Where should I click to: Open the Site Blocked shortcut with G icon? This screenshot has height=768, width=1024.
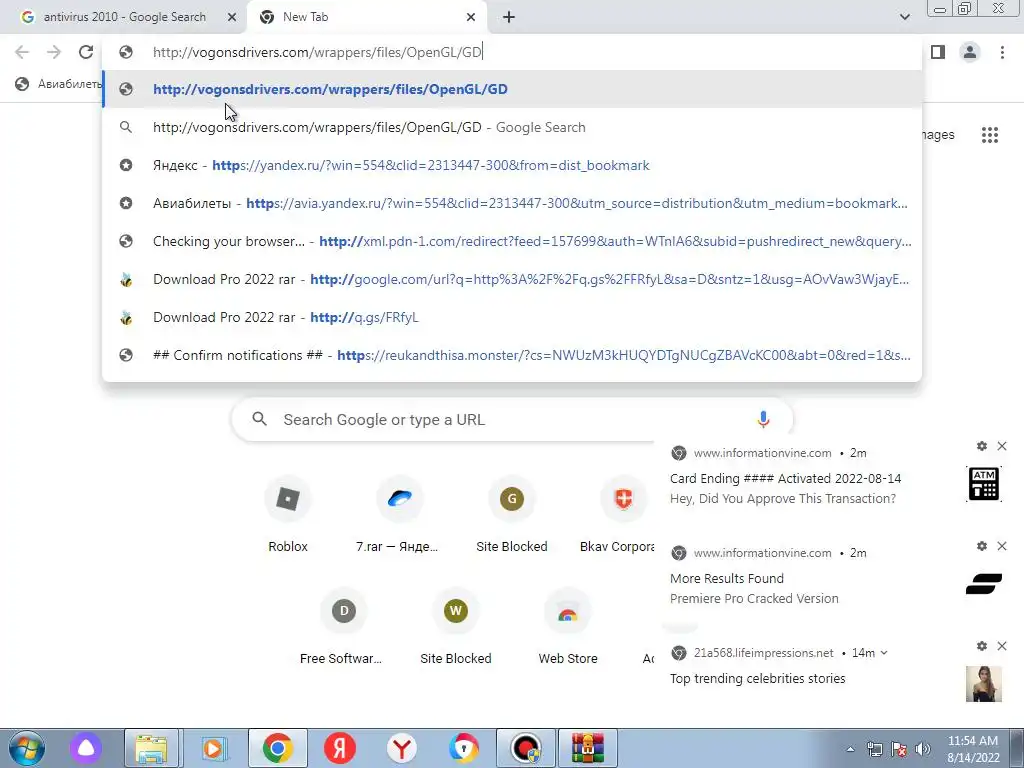pyautogui.click(x=511, y=516)
